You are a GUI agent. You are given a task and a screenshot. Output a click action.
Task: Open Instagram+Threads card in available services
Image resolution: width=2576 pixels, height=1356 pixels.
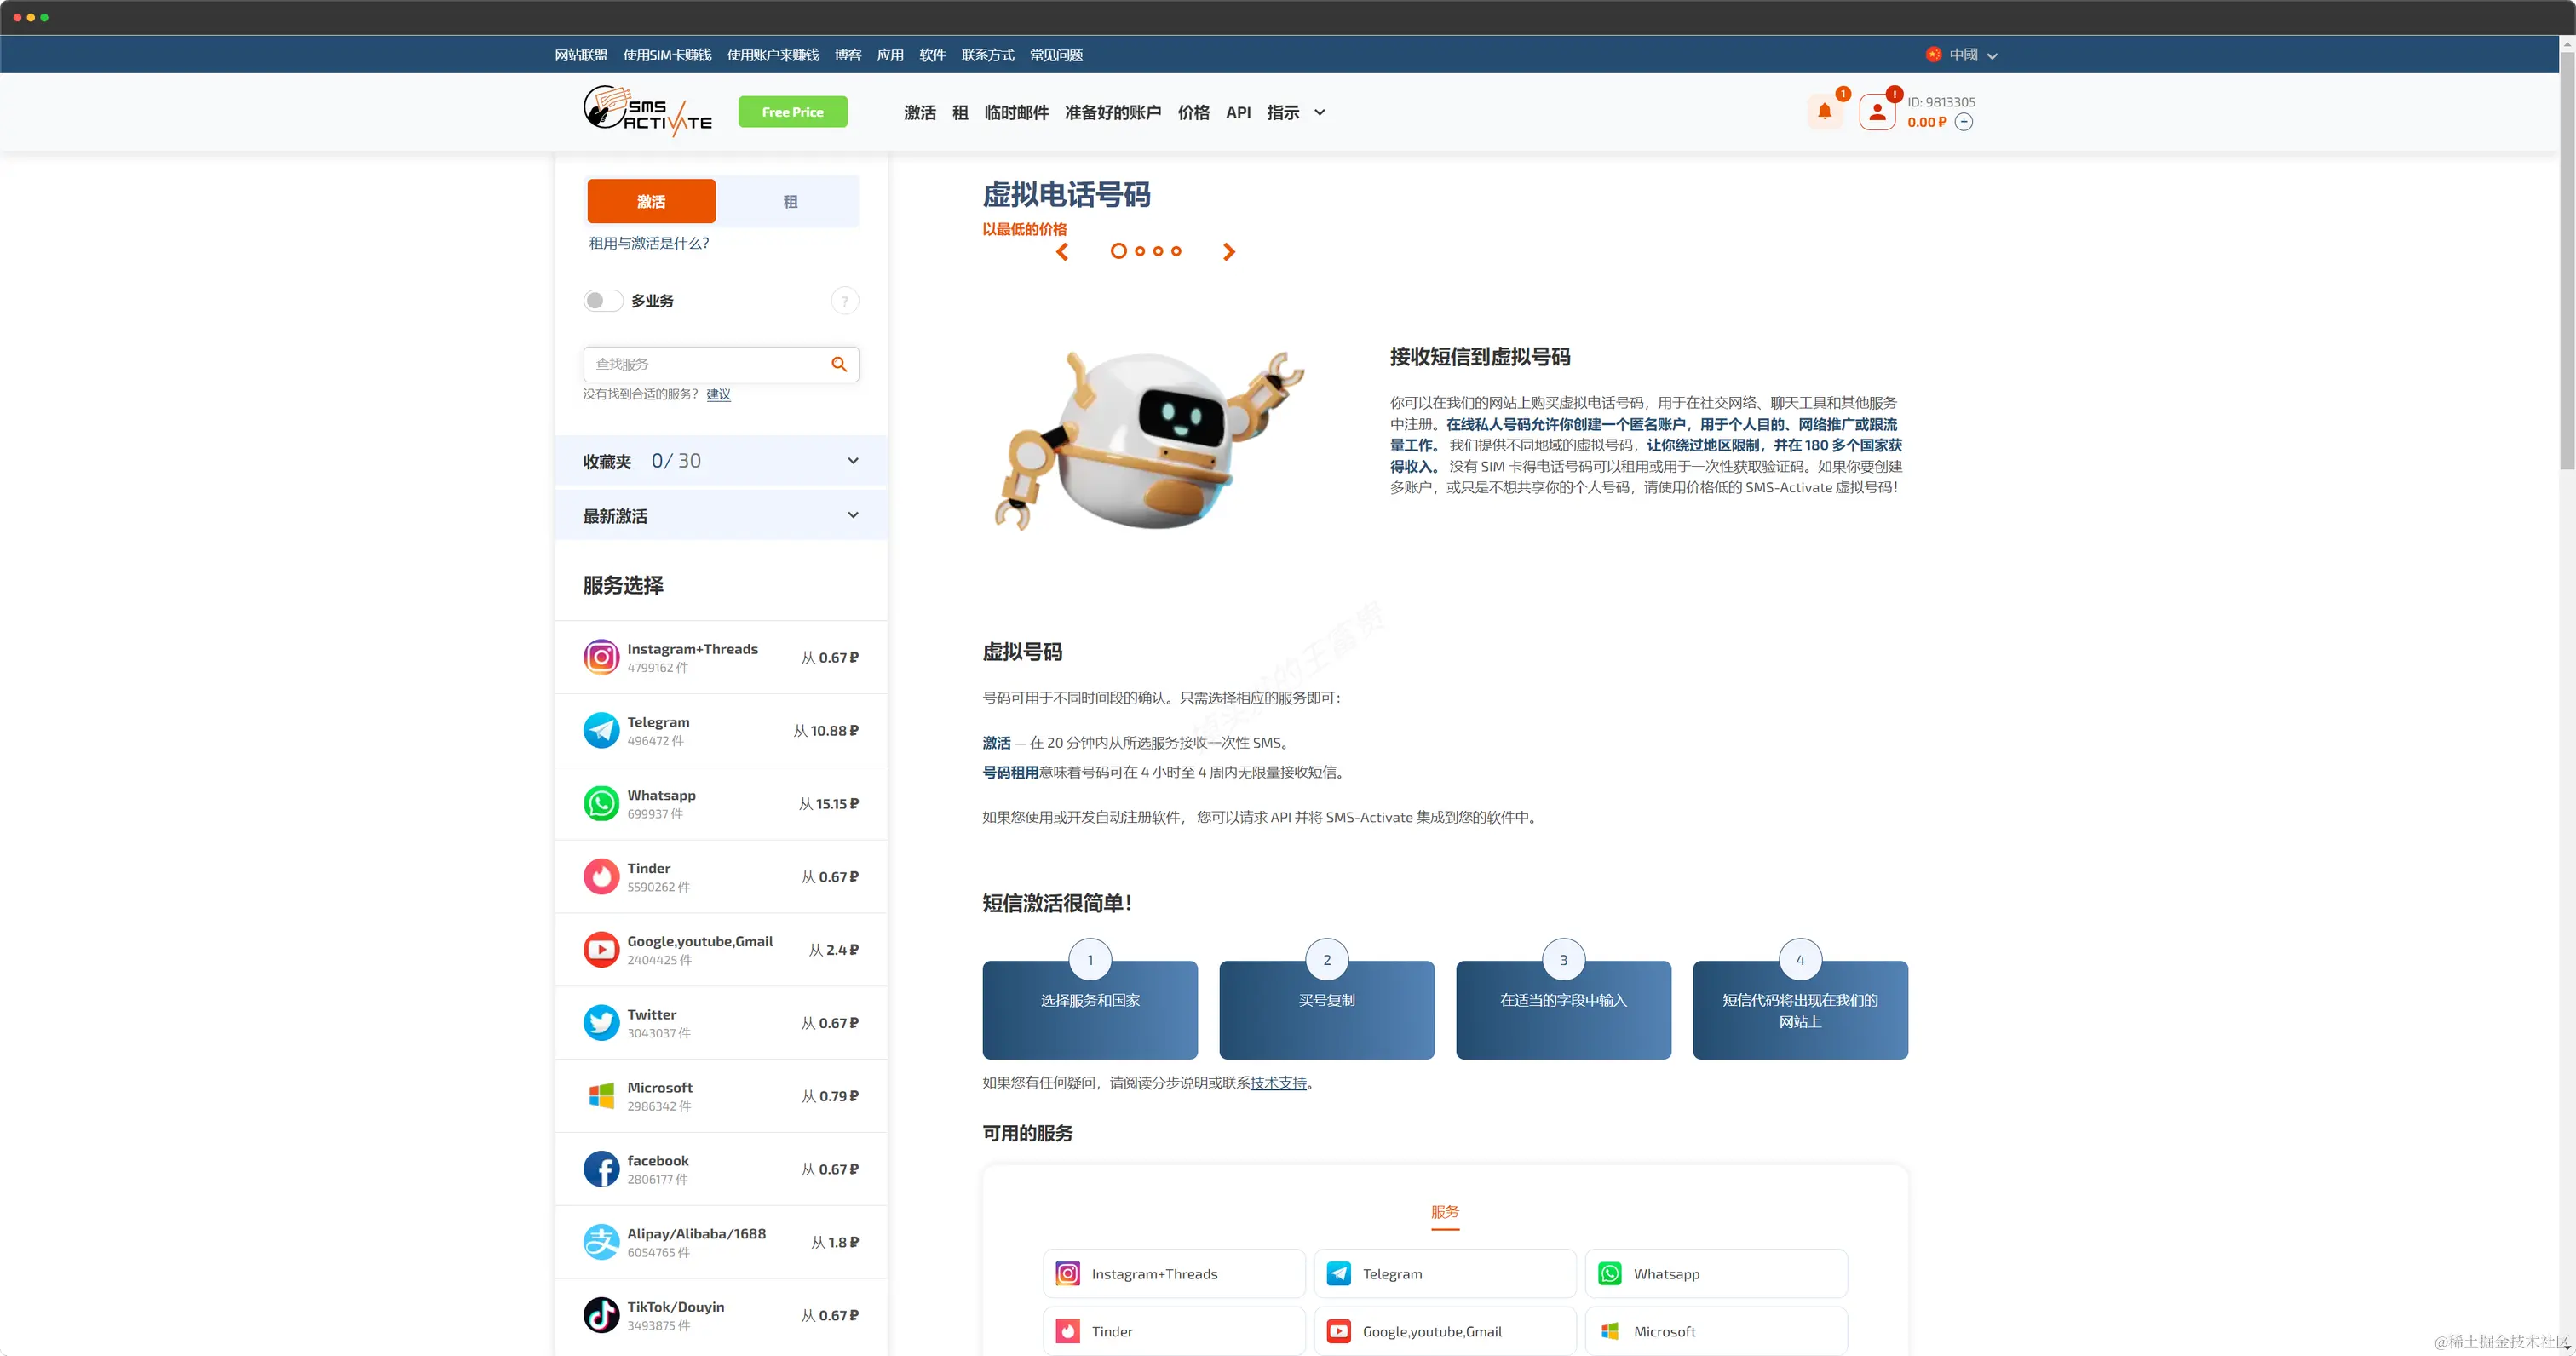1174,1273
